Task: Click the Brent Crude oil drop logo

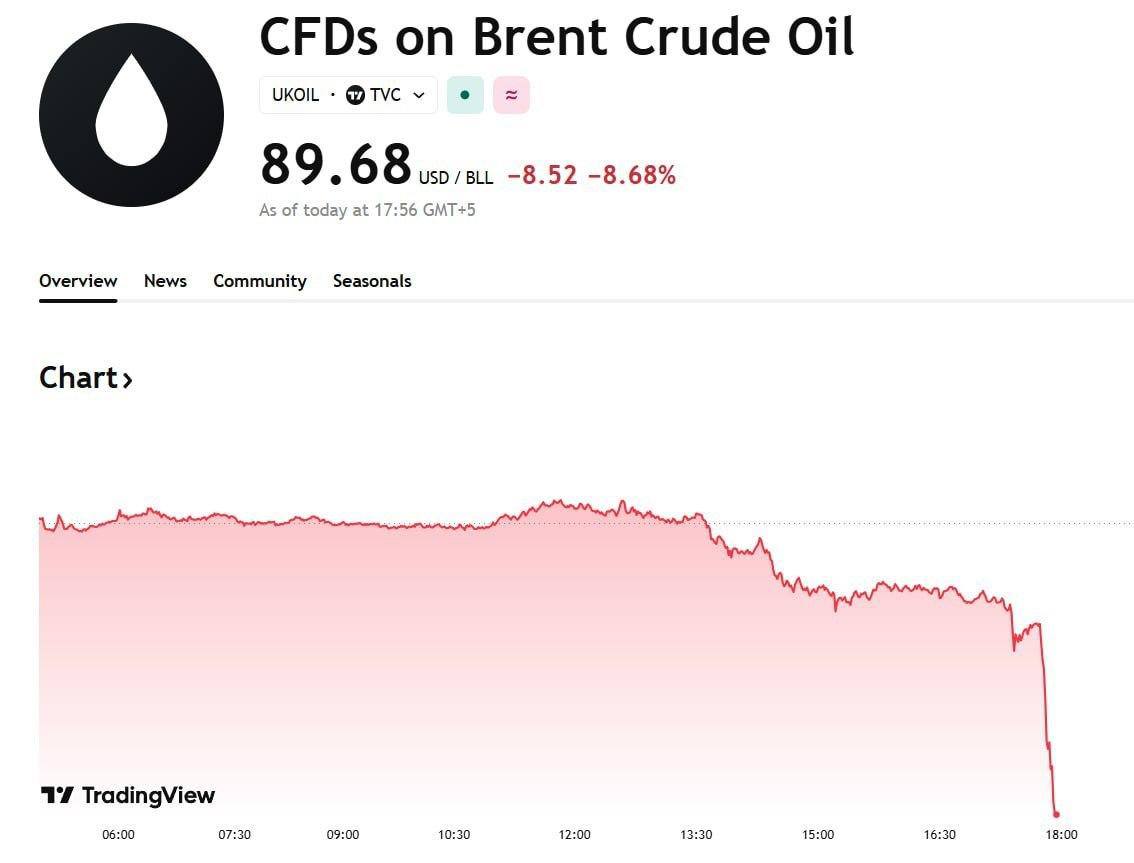Action: tap(131, 115)
